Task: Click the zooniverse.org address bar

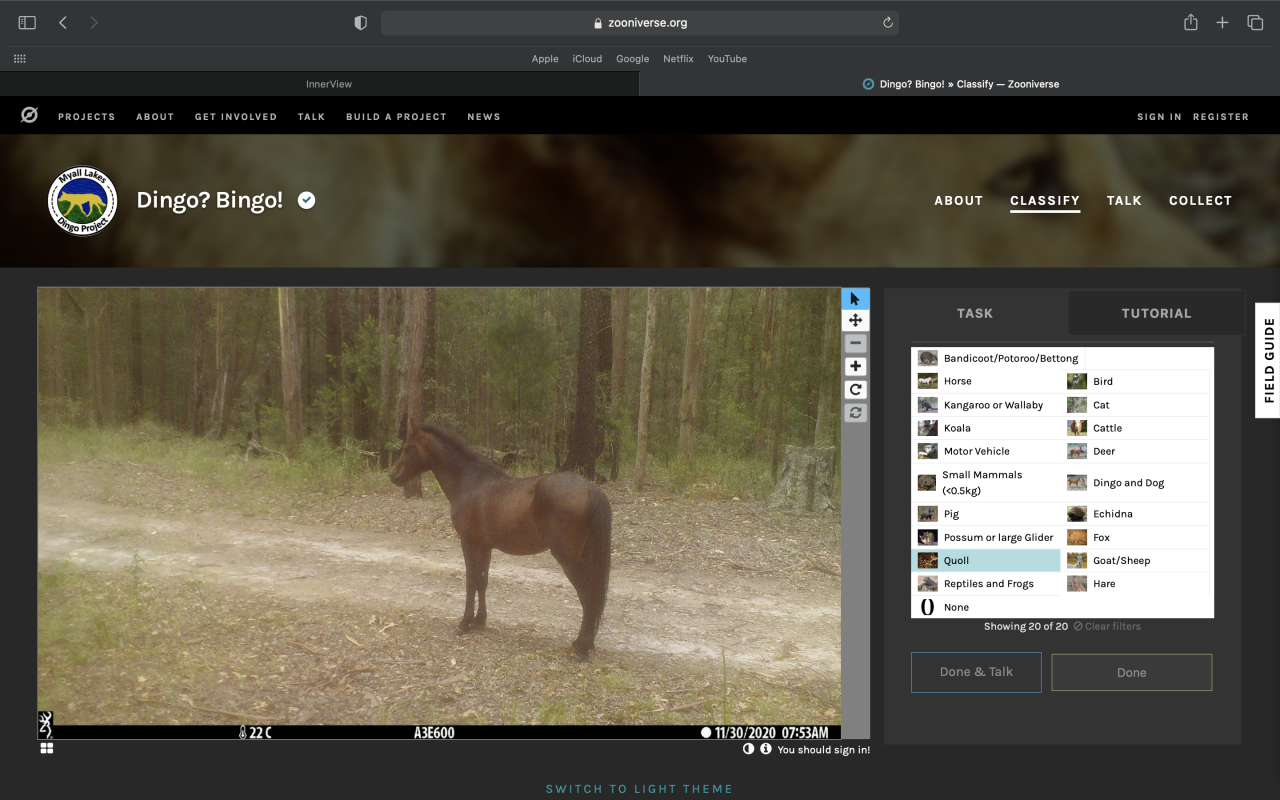Action: pyautogui.click(x=640, y=22)
